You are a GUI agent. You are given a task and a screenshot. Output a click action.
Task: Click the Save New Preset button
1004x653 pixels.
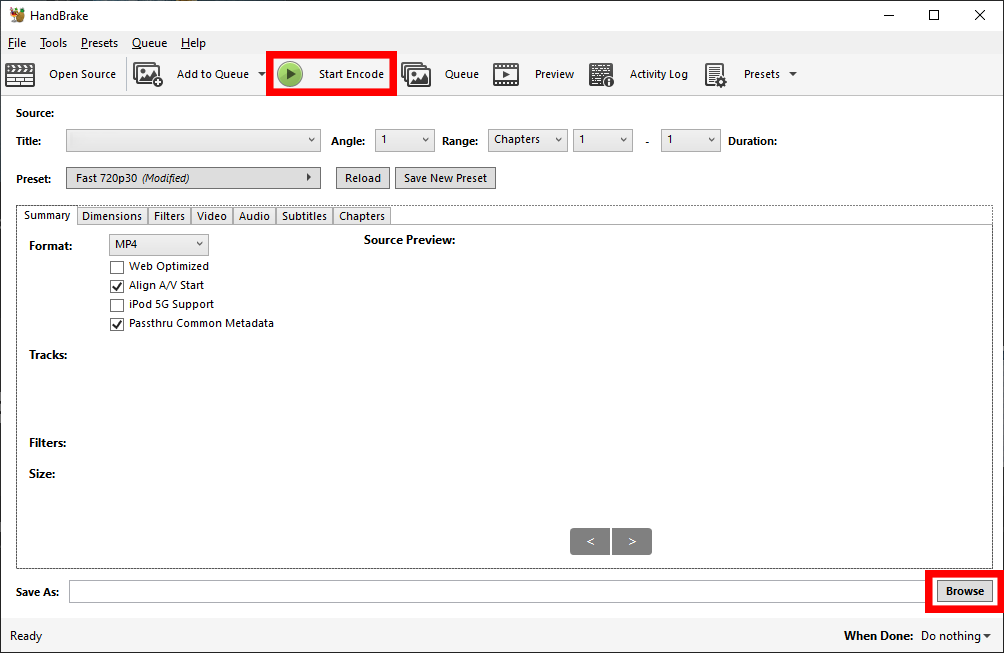445,178
